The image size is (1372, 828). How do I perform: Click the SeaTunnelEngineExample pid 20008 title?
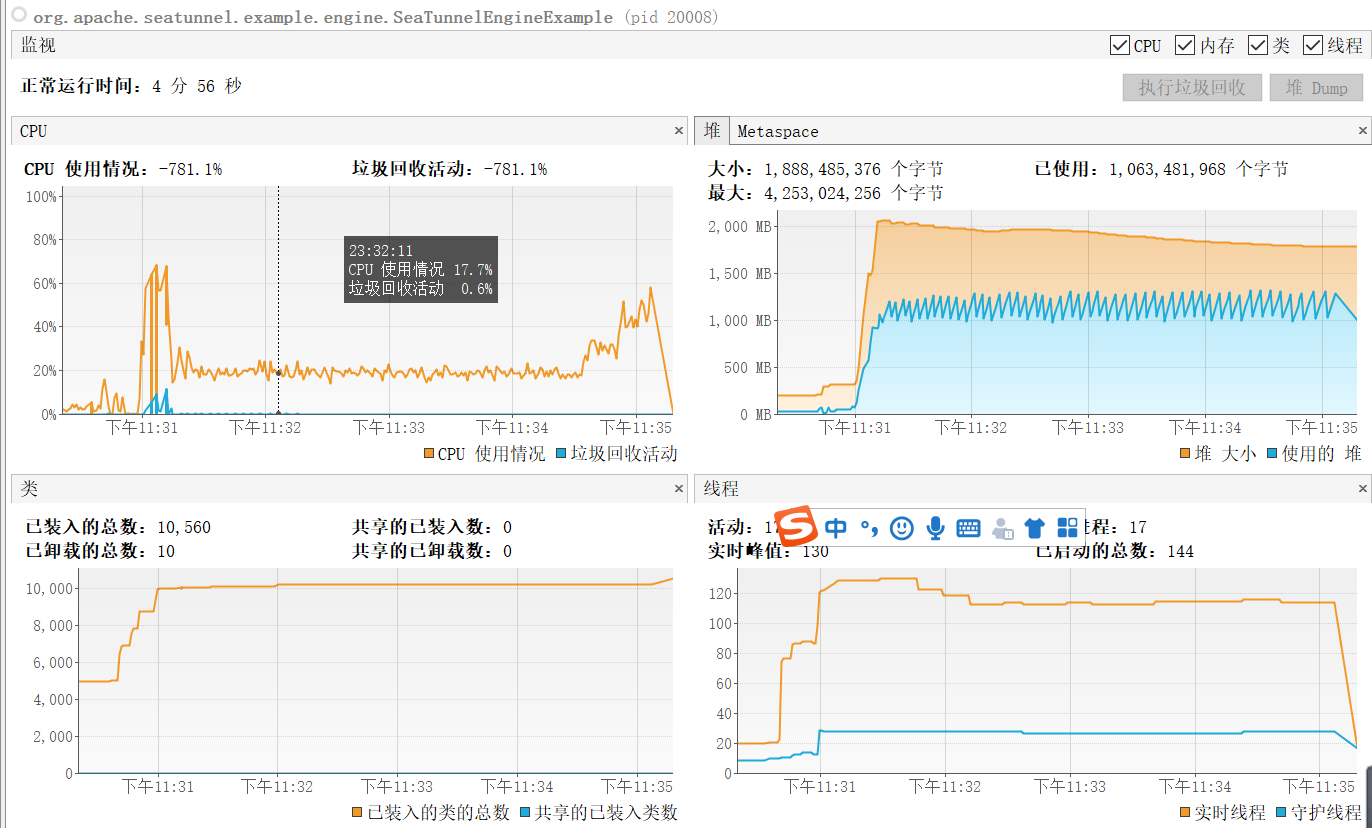[375, 17]
